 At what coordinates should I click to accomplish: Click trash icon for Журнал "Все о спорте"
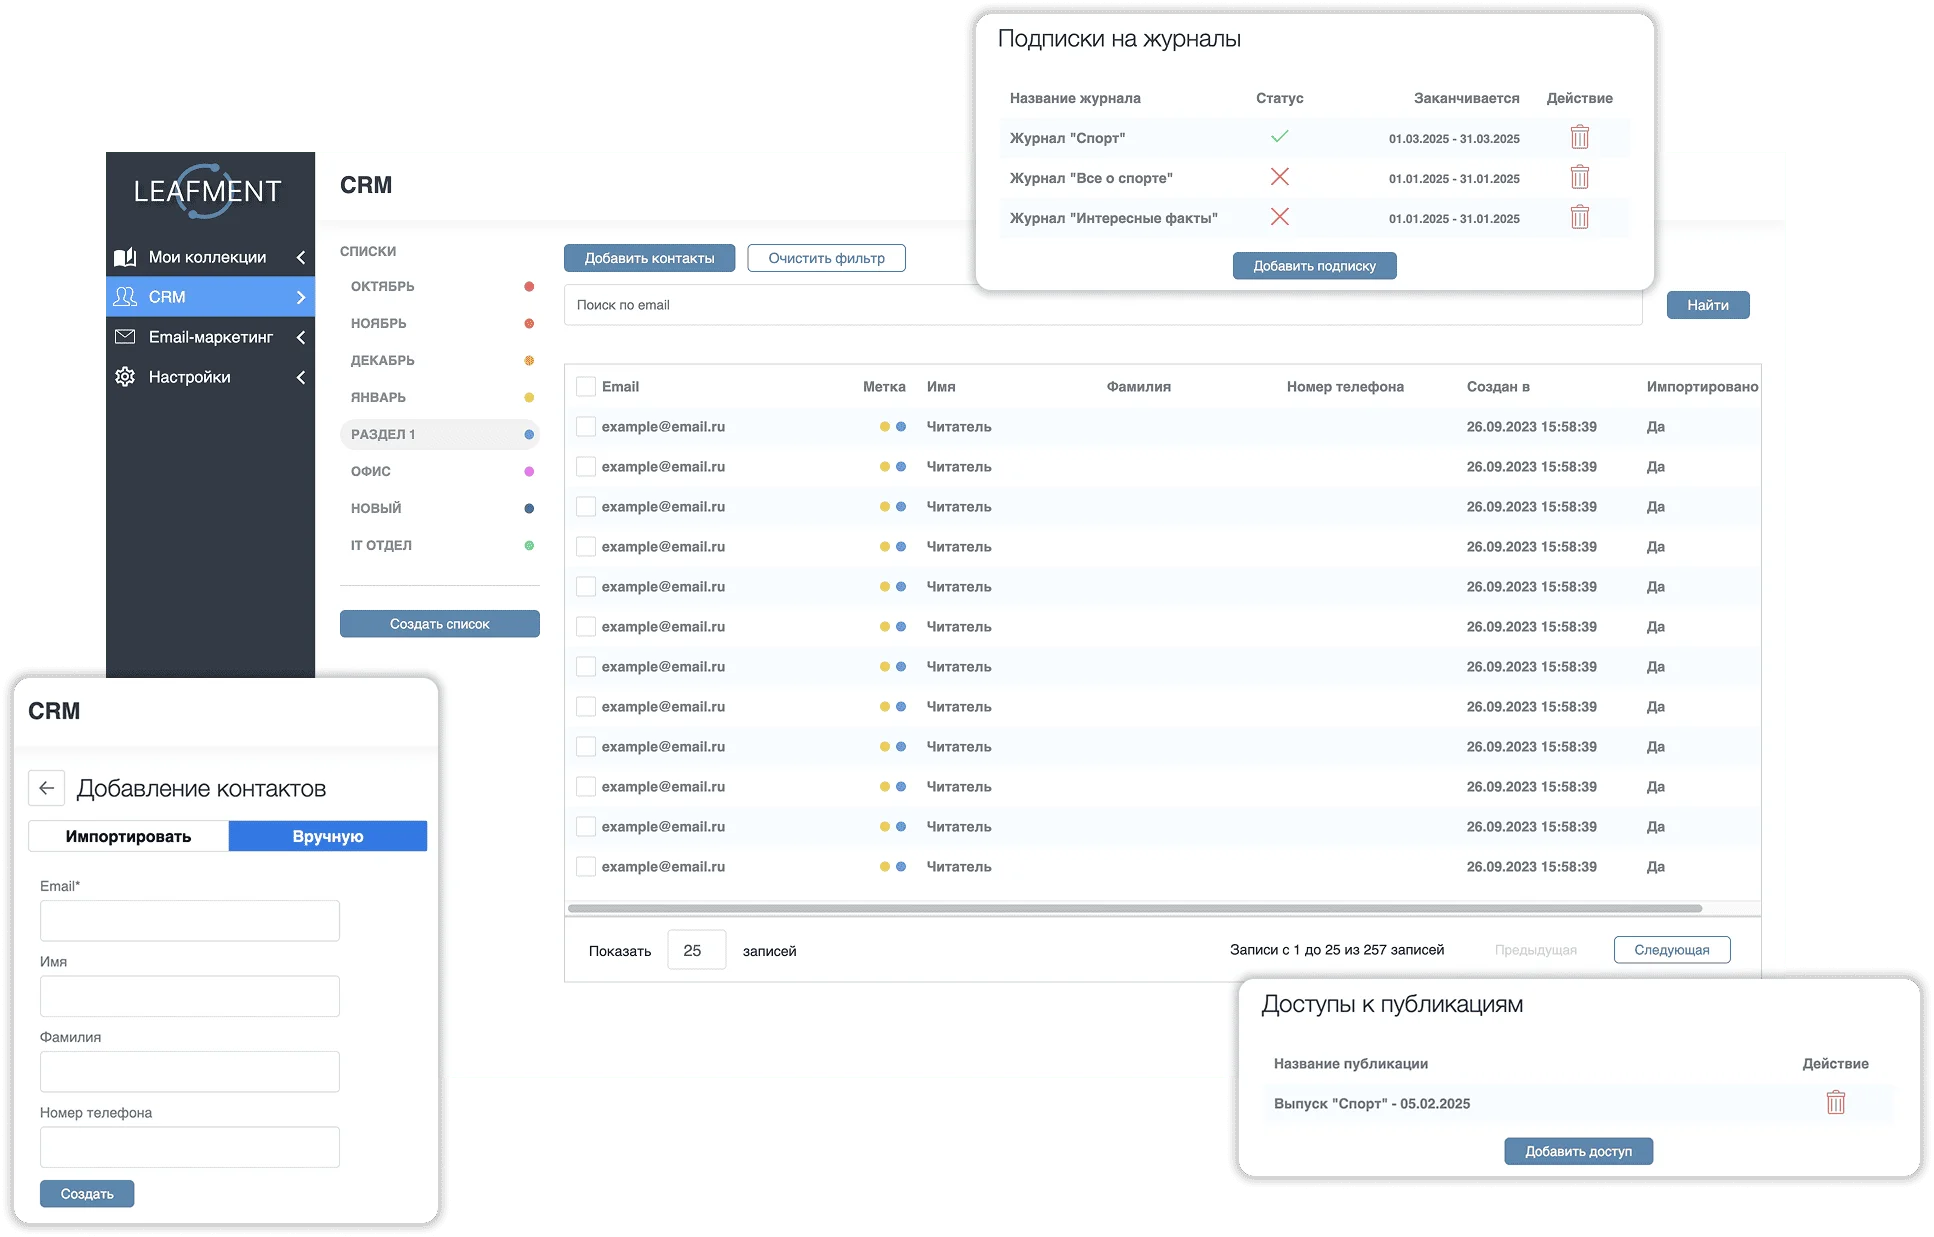(1579, 177)
